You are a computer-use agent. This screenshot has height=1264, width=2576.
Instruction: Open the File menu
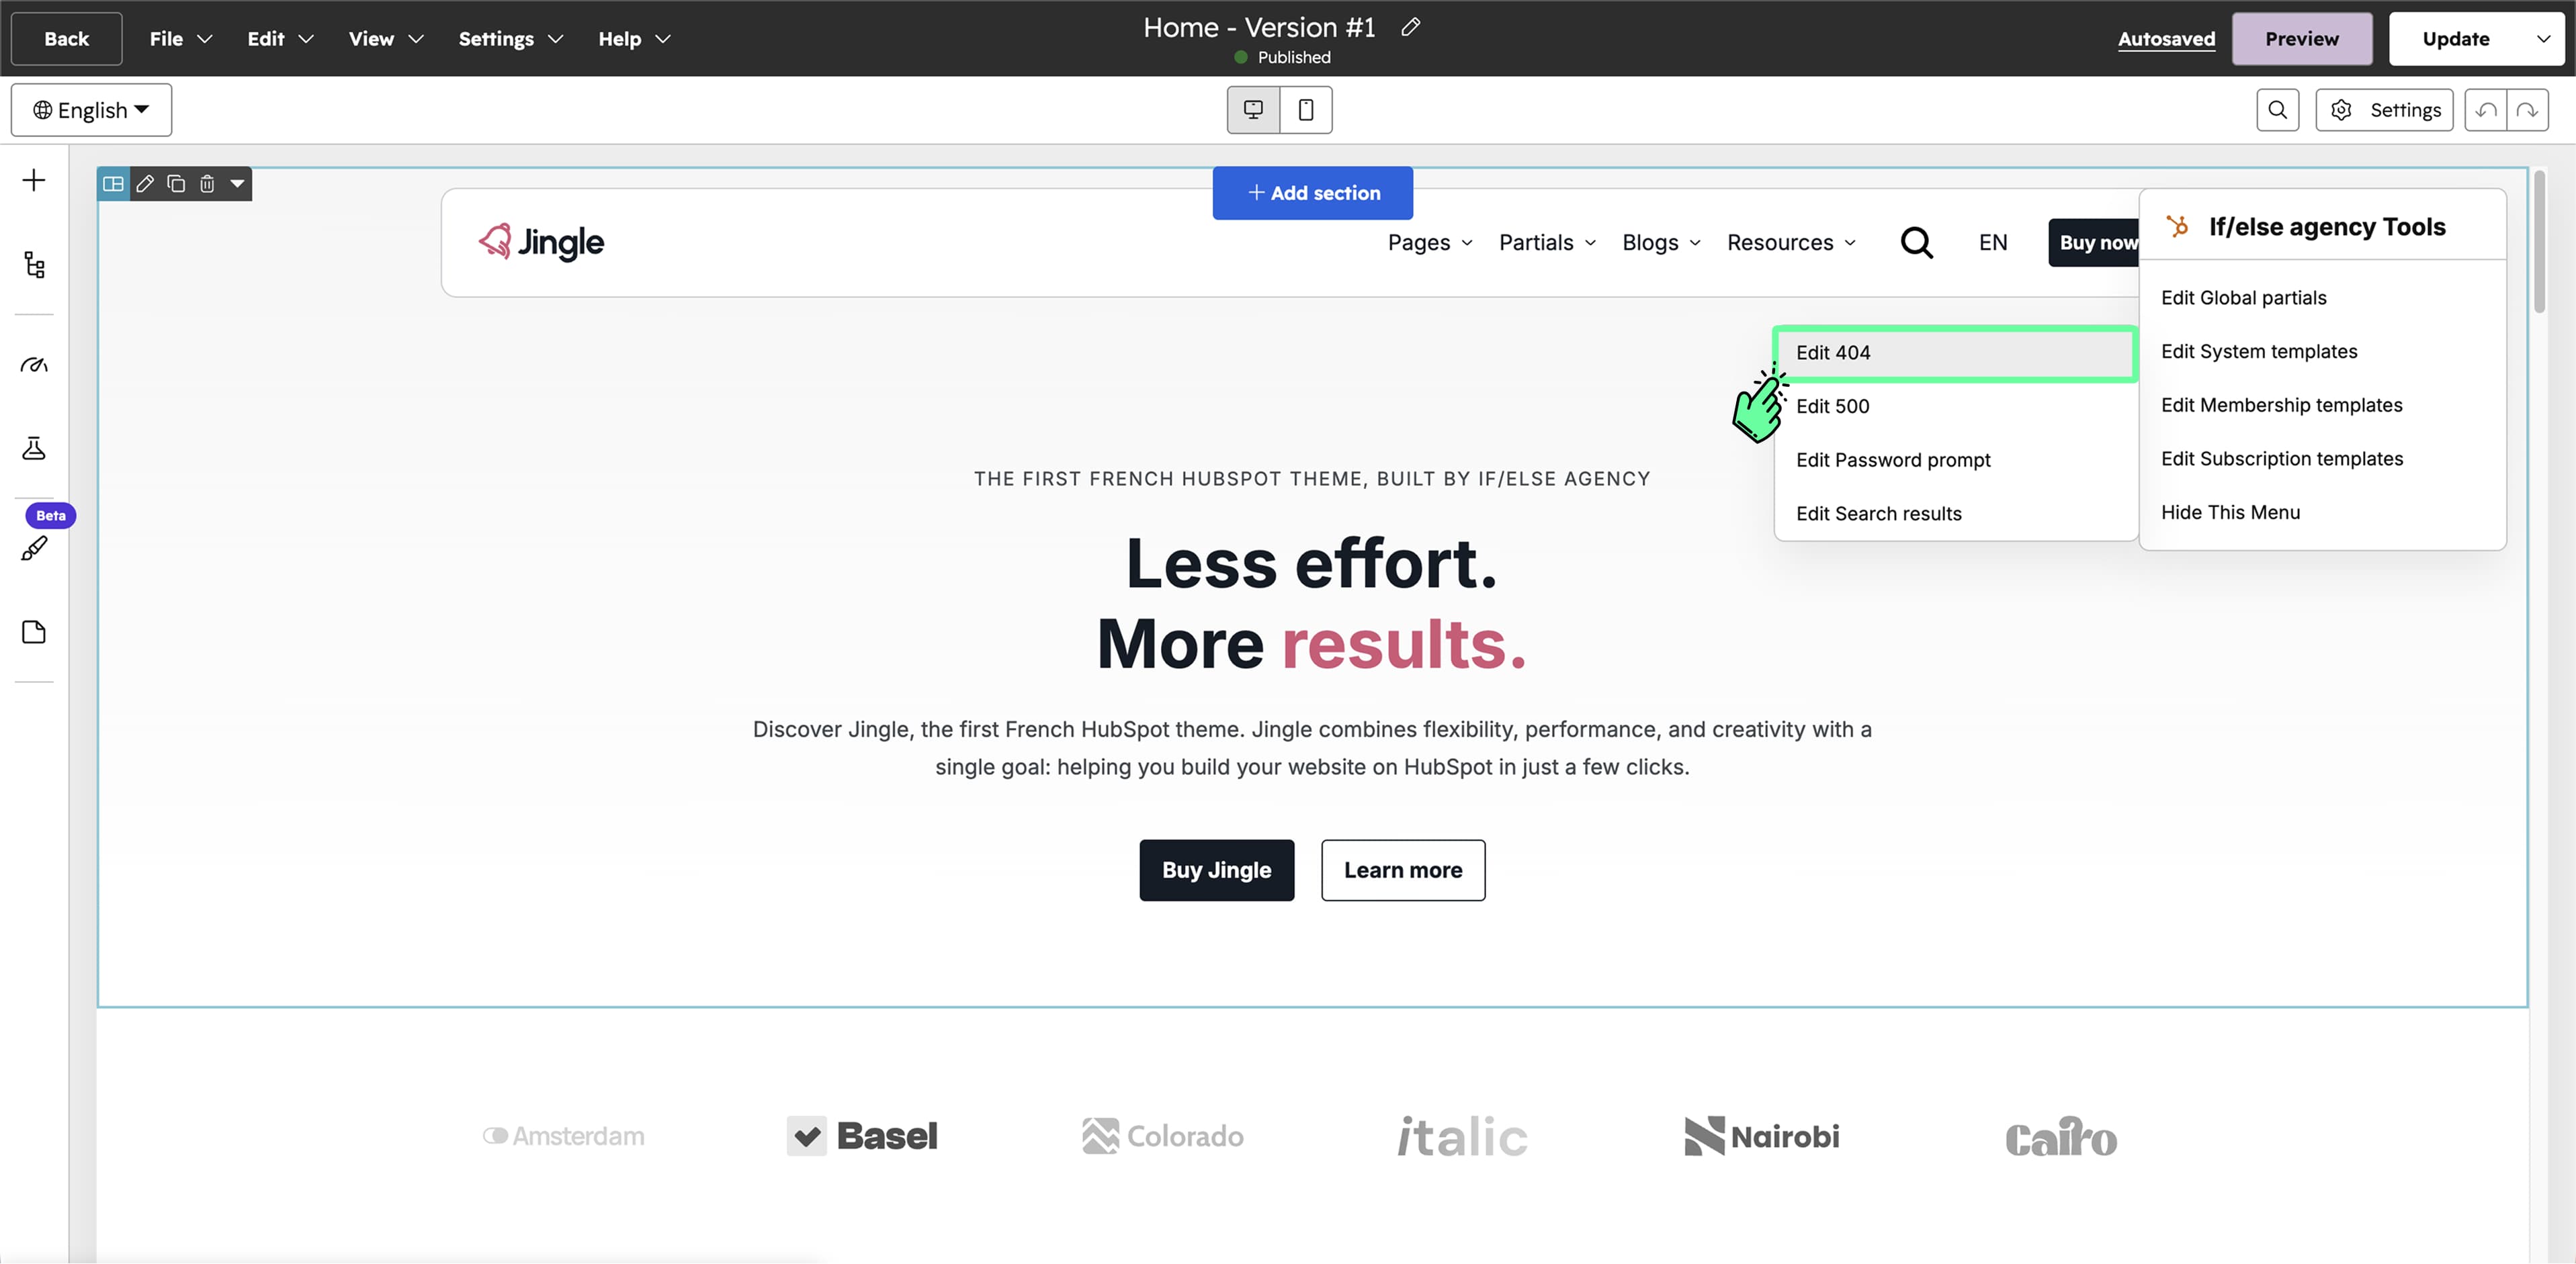tap(180, 39)
